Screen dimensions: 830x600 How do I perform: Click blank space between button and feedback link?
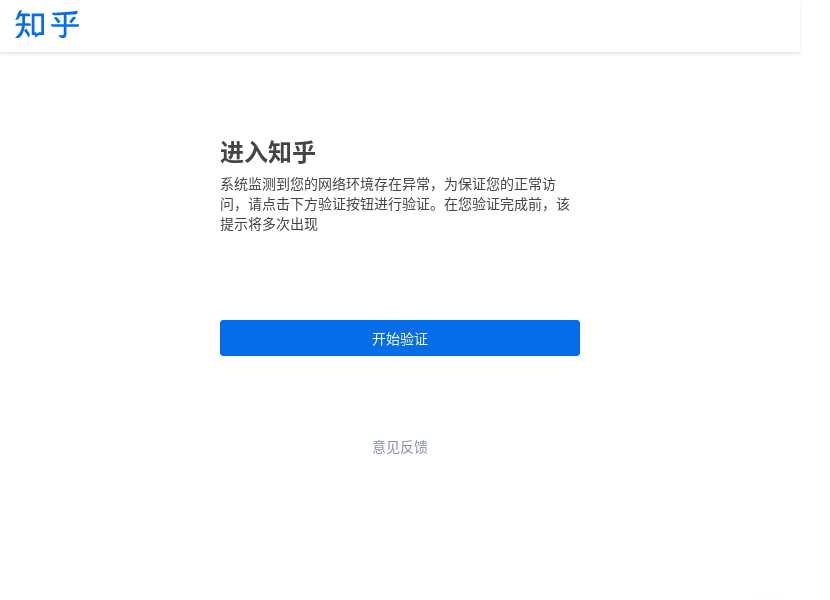tap(400, 397)
